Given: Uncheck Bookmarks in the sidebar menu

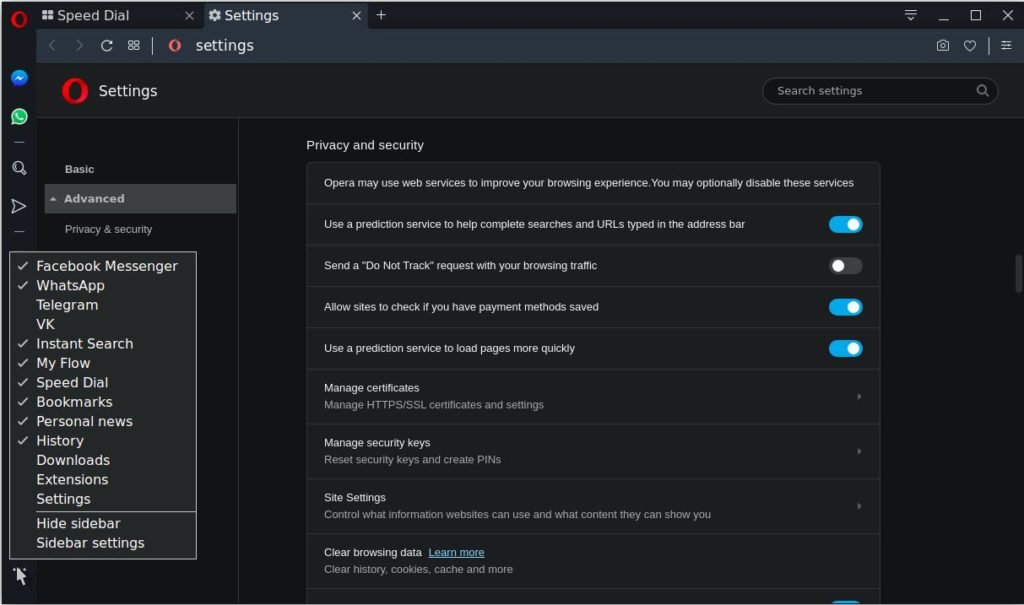Looking at the screenshot, I should click(x=103, y=402).
